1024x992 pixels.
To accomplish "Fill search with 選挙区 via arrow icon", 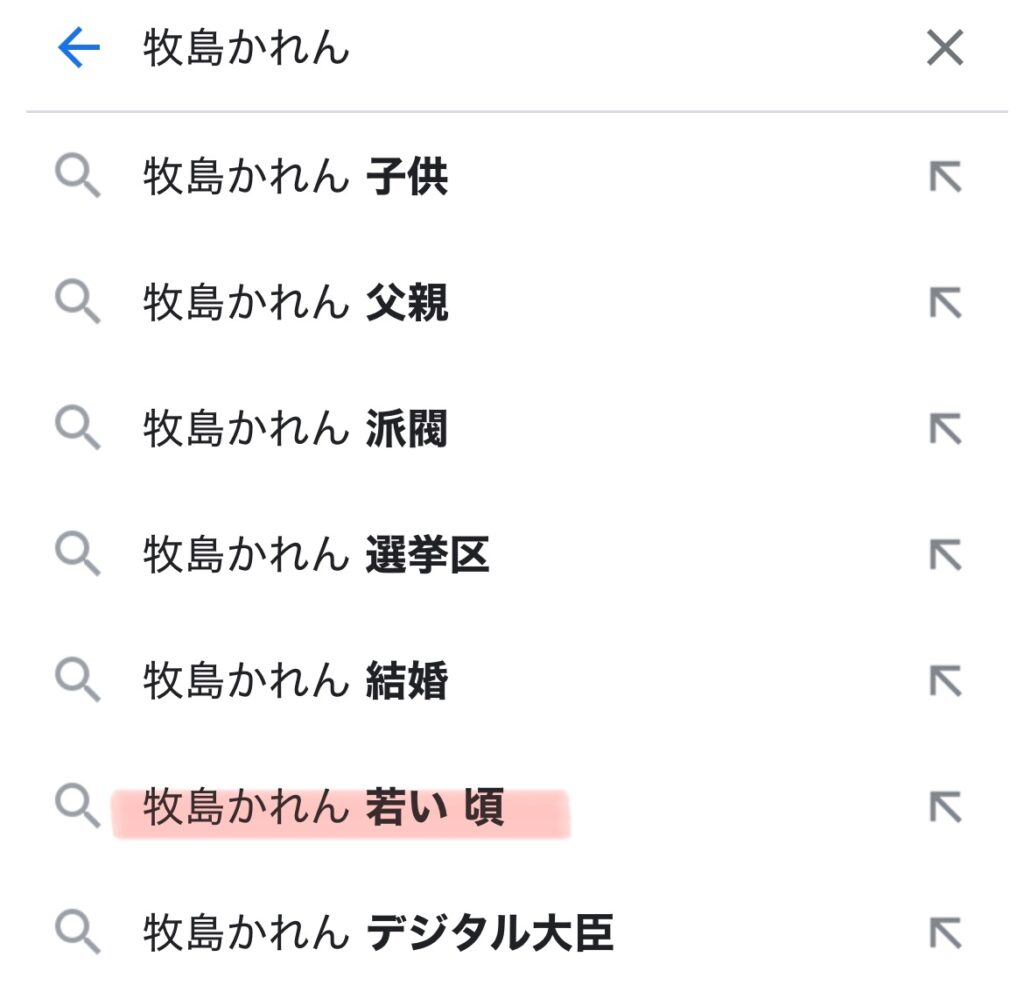I will click(x=944, y=555).
